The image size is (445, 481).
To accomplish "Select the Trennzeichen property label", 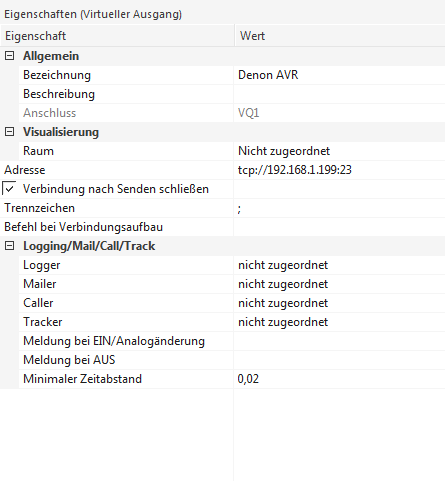I will [x=39, y=208].
